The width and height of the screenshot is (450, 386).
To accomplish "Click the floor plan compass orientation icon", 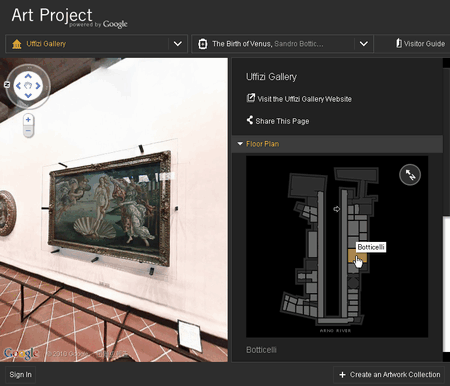I will [x=410, y=175].
